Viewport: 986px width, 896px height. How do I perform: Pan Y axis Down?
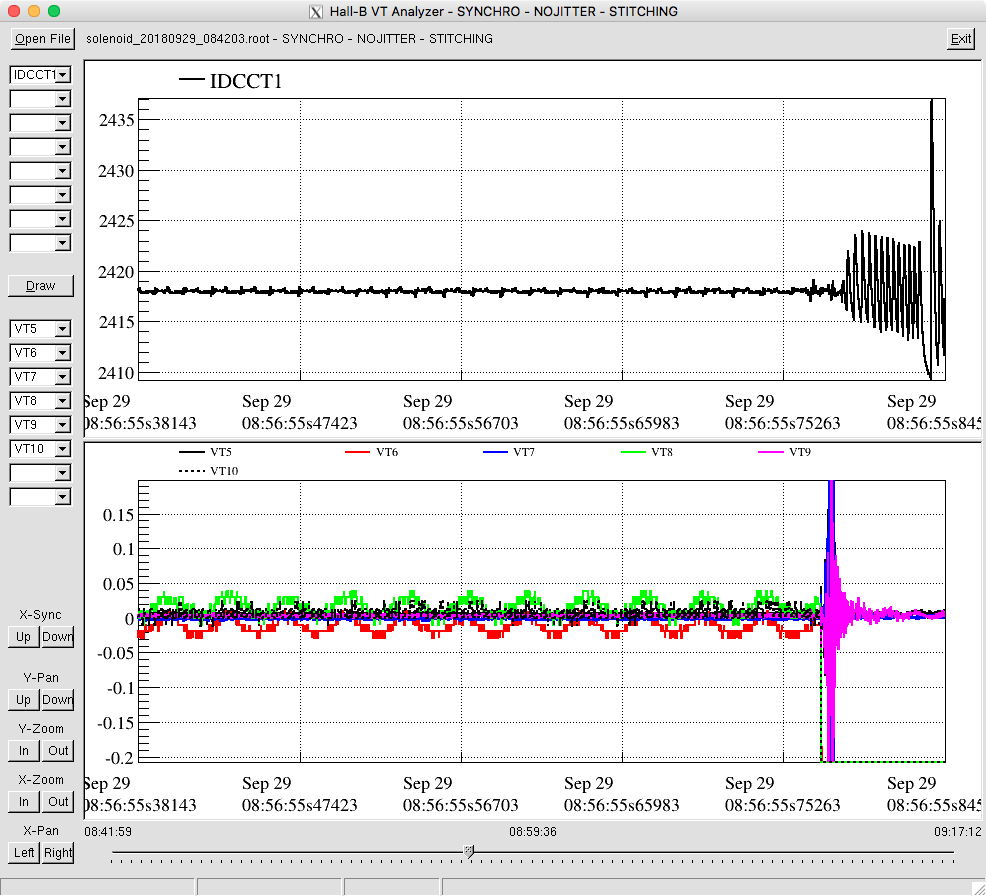pos(58,700)
